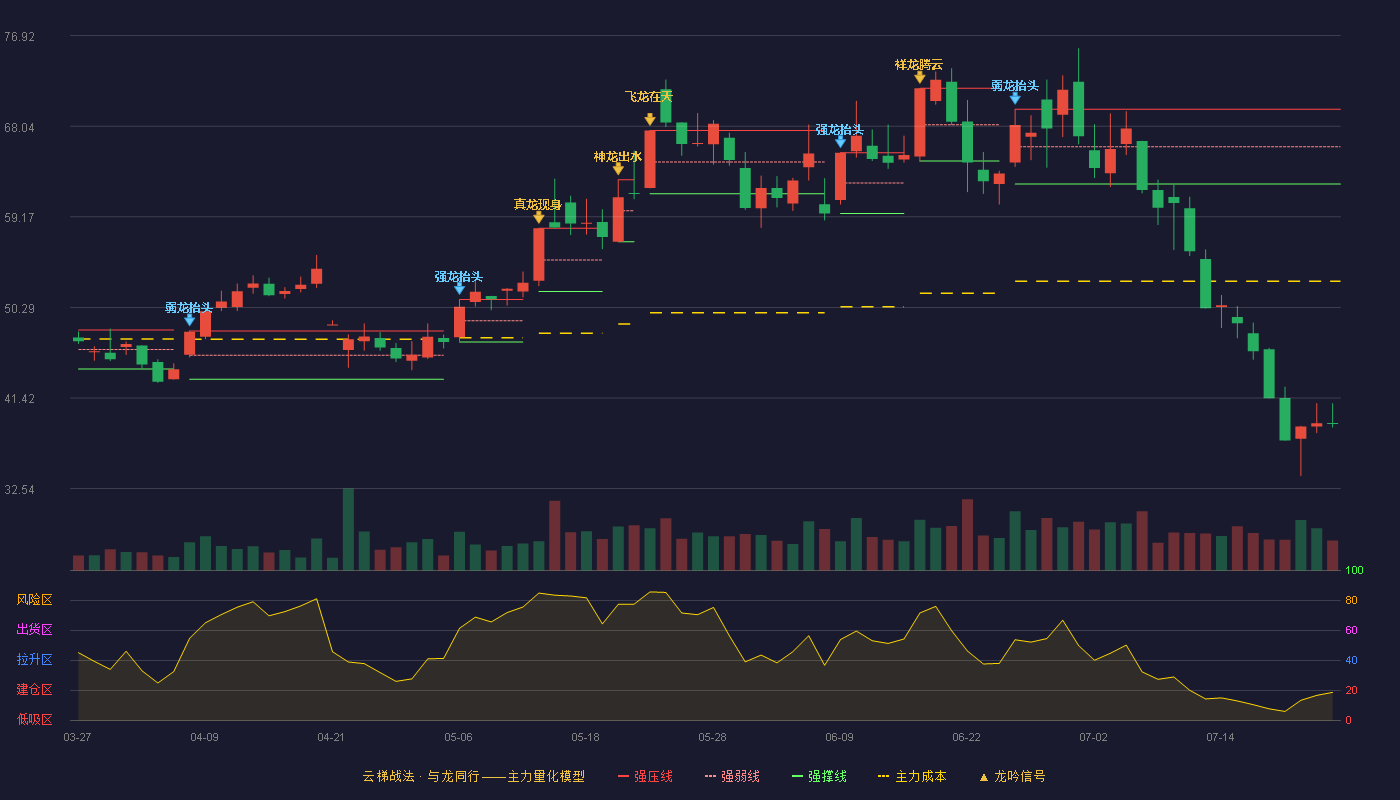Click the yellow arrow under 真龙现身
Image resolution: width=1400 pixels, height=800 pixels.
tap(539, 217)
